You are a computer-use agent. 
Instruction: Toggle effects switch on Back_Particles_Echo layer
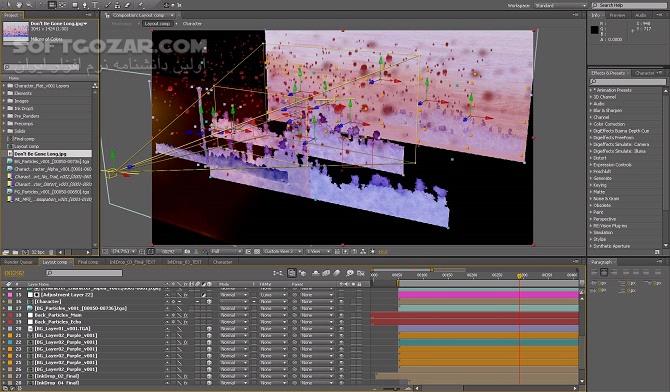pos(185,322)
